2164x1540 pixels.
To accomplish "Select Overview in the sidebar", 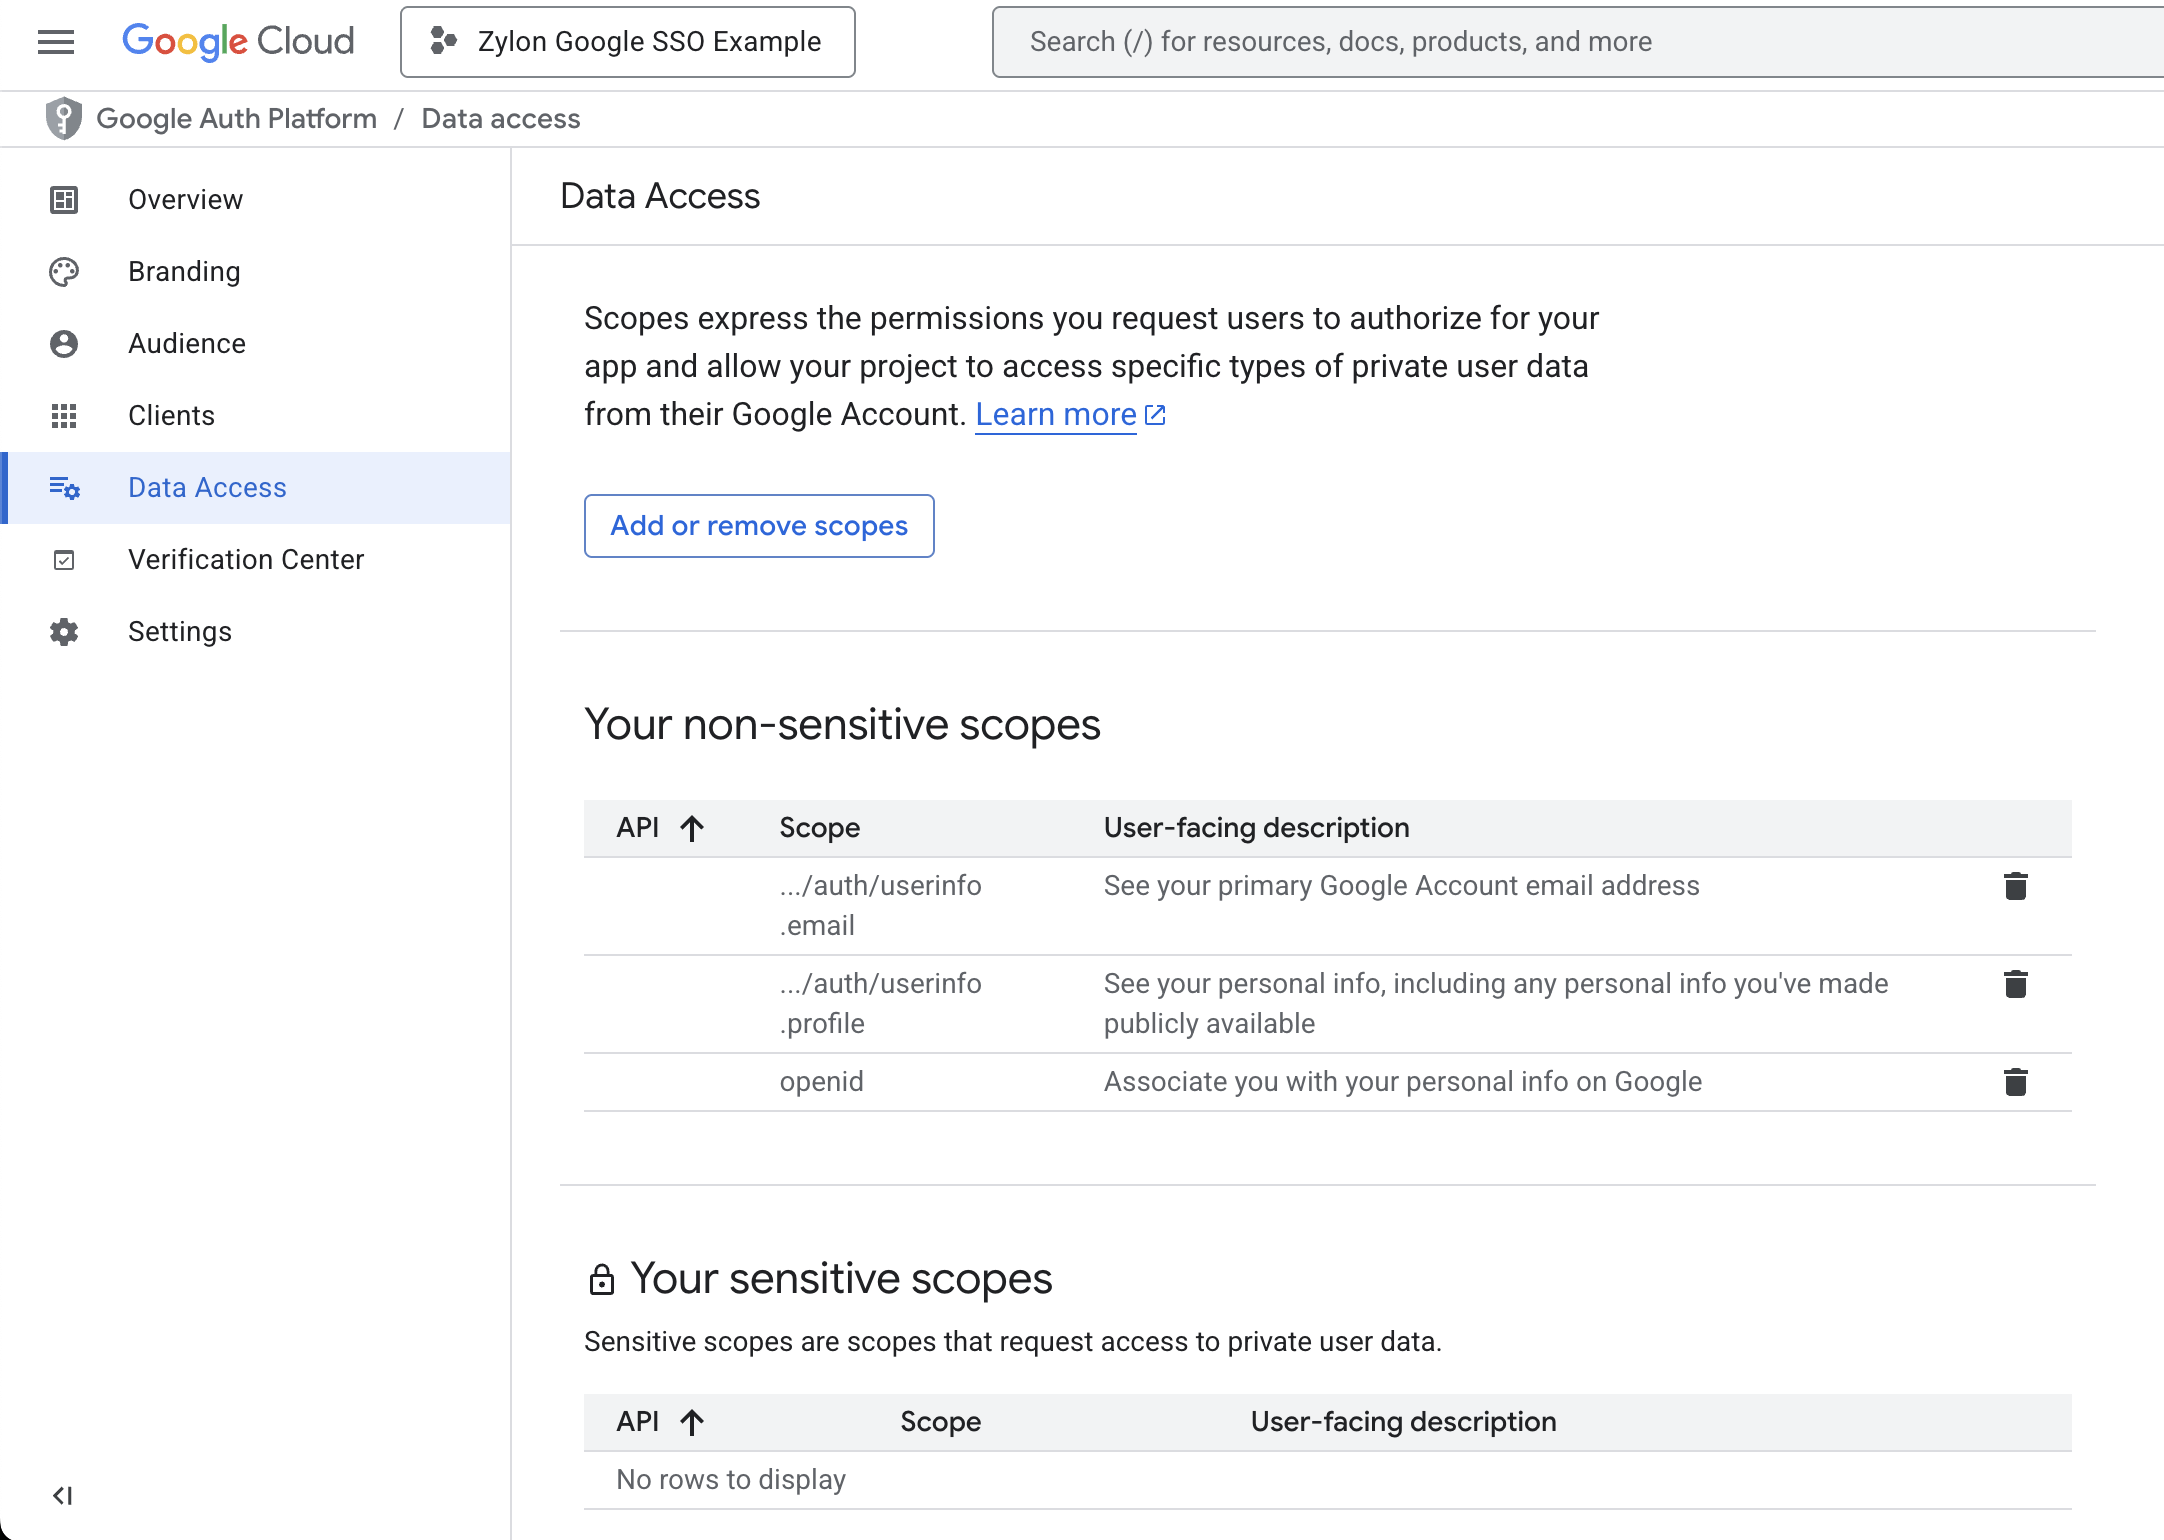I will 185,199.
